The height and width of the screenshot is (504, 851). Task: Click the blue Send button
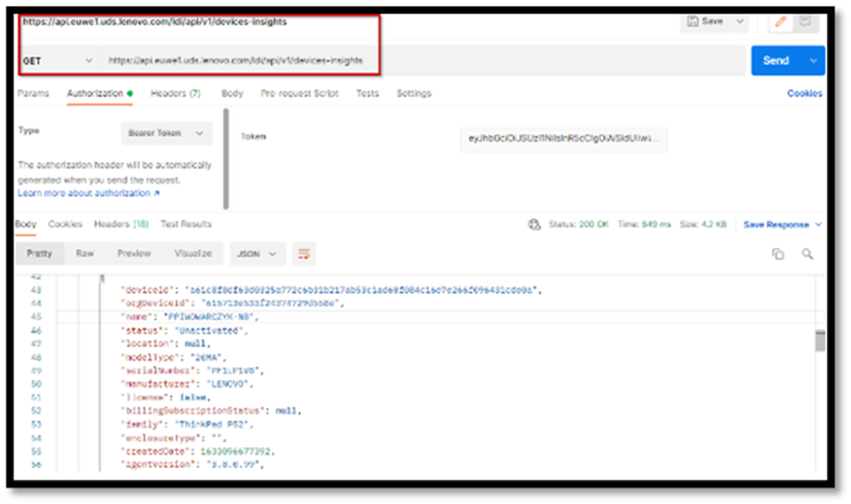click(x=776, y=61)
